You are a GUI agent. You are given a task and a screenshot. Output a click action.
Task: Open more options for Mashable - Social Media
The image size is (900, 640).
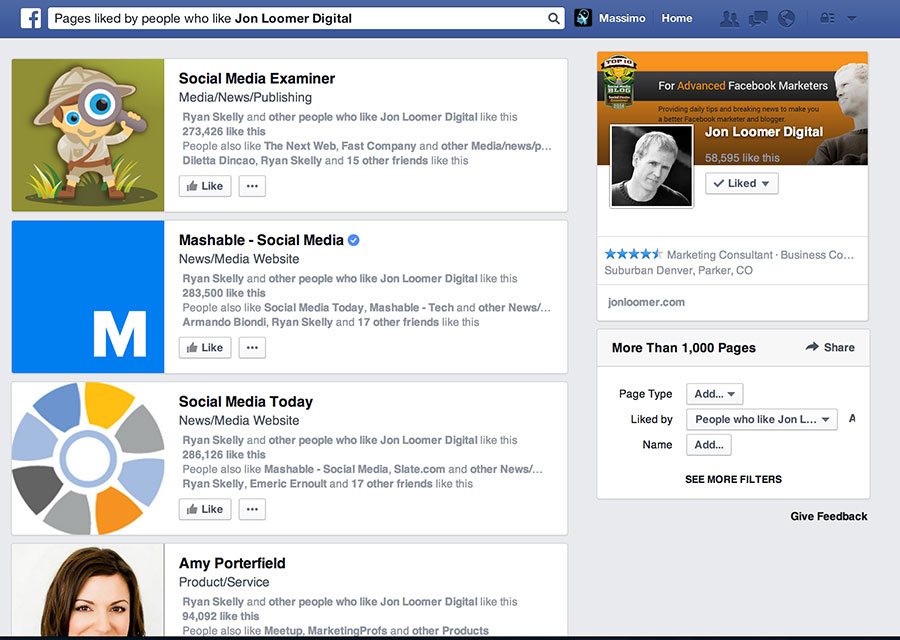pyautogui.click(x=252, y=347)
